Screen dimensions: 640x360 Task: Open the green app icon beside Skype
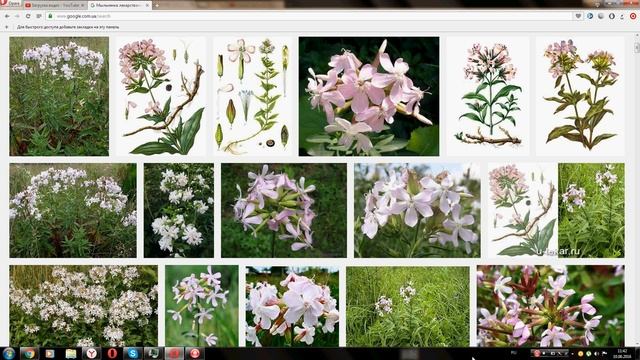153,353
